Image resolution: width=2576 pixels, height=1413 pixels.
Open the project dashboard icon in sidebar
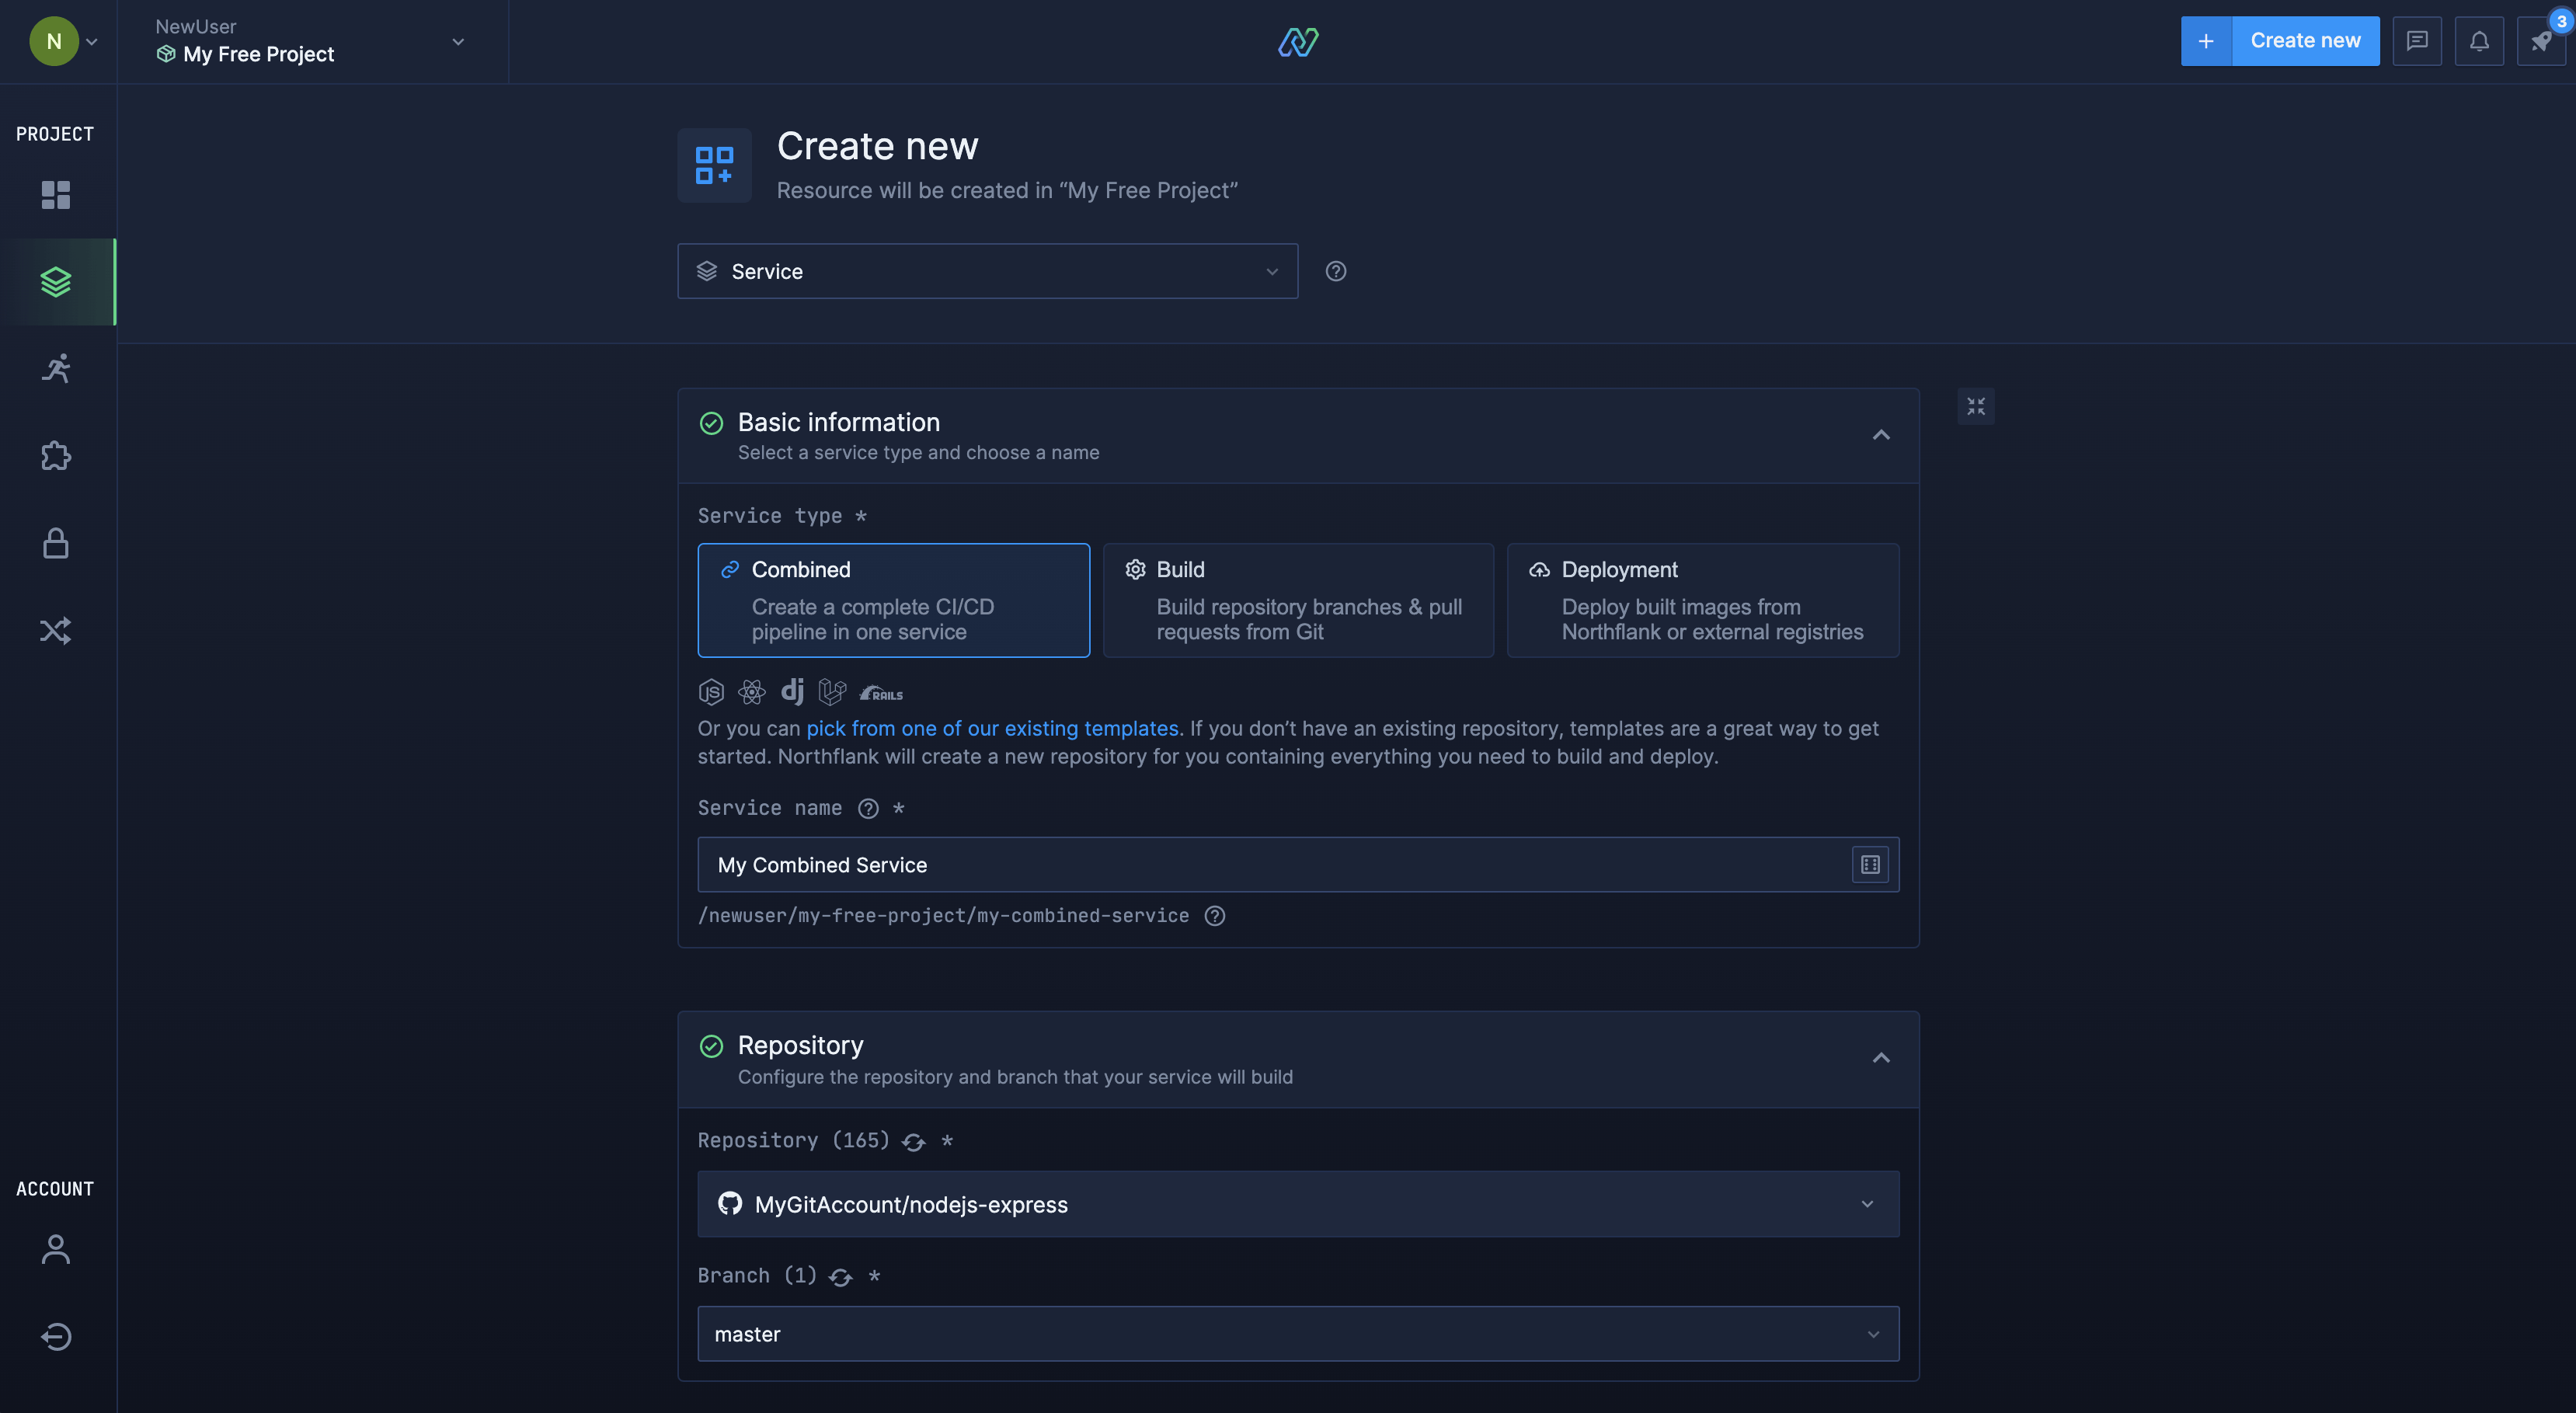(56, 194)
